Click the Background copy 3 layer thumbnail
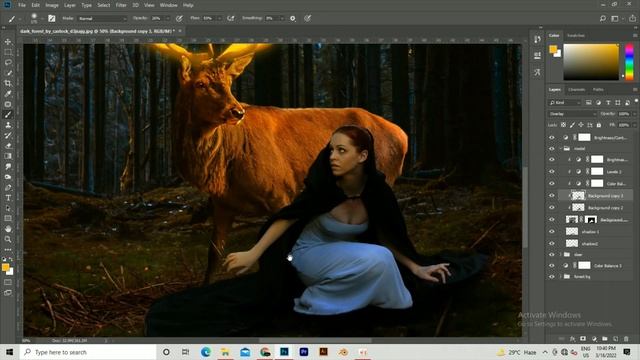Screen dimensions: 640x360 (578, 196)
